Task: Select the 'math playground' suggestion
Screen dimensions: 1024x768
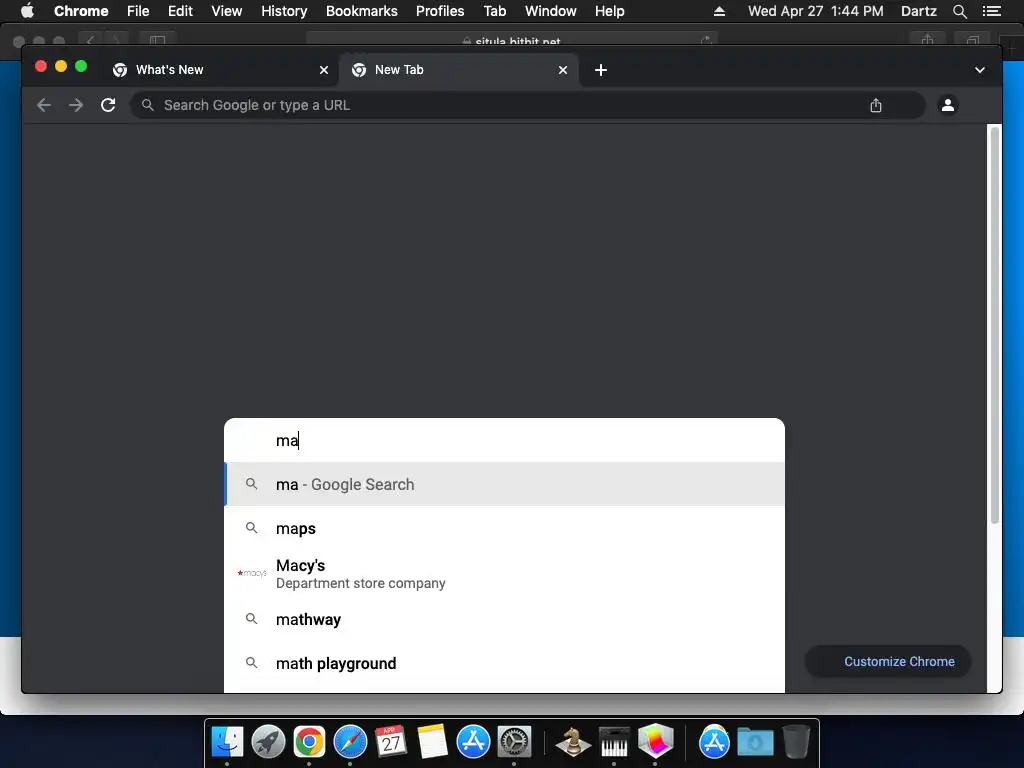Action: pos(504,664)
